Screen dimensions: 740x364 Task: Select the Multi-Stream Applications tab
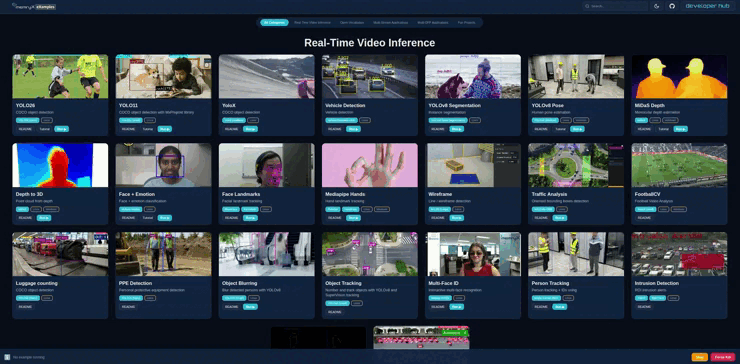pyautogui.click(x=390, y=22)
